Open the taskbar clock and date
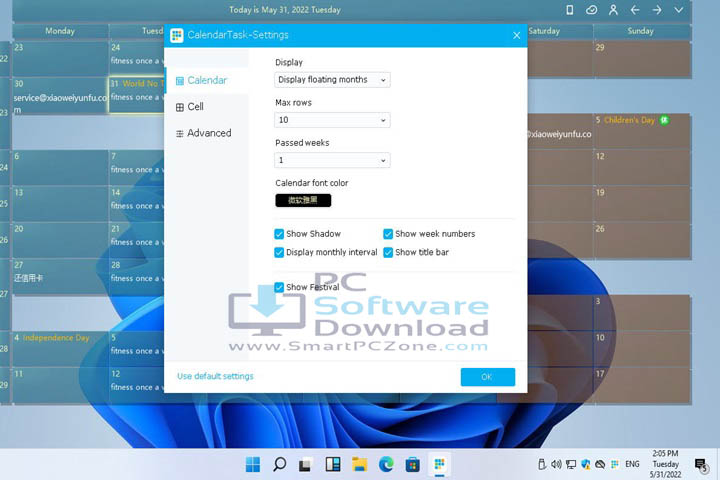This screenshot has width=720, height=480. [x=665, y=464]
